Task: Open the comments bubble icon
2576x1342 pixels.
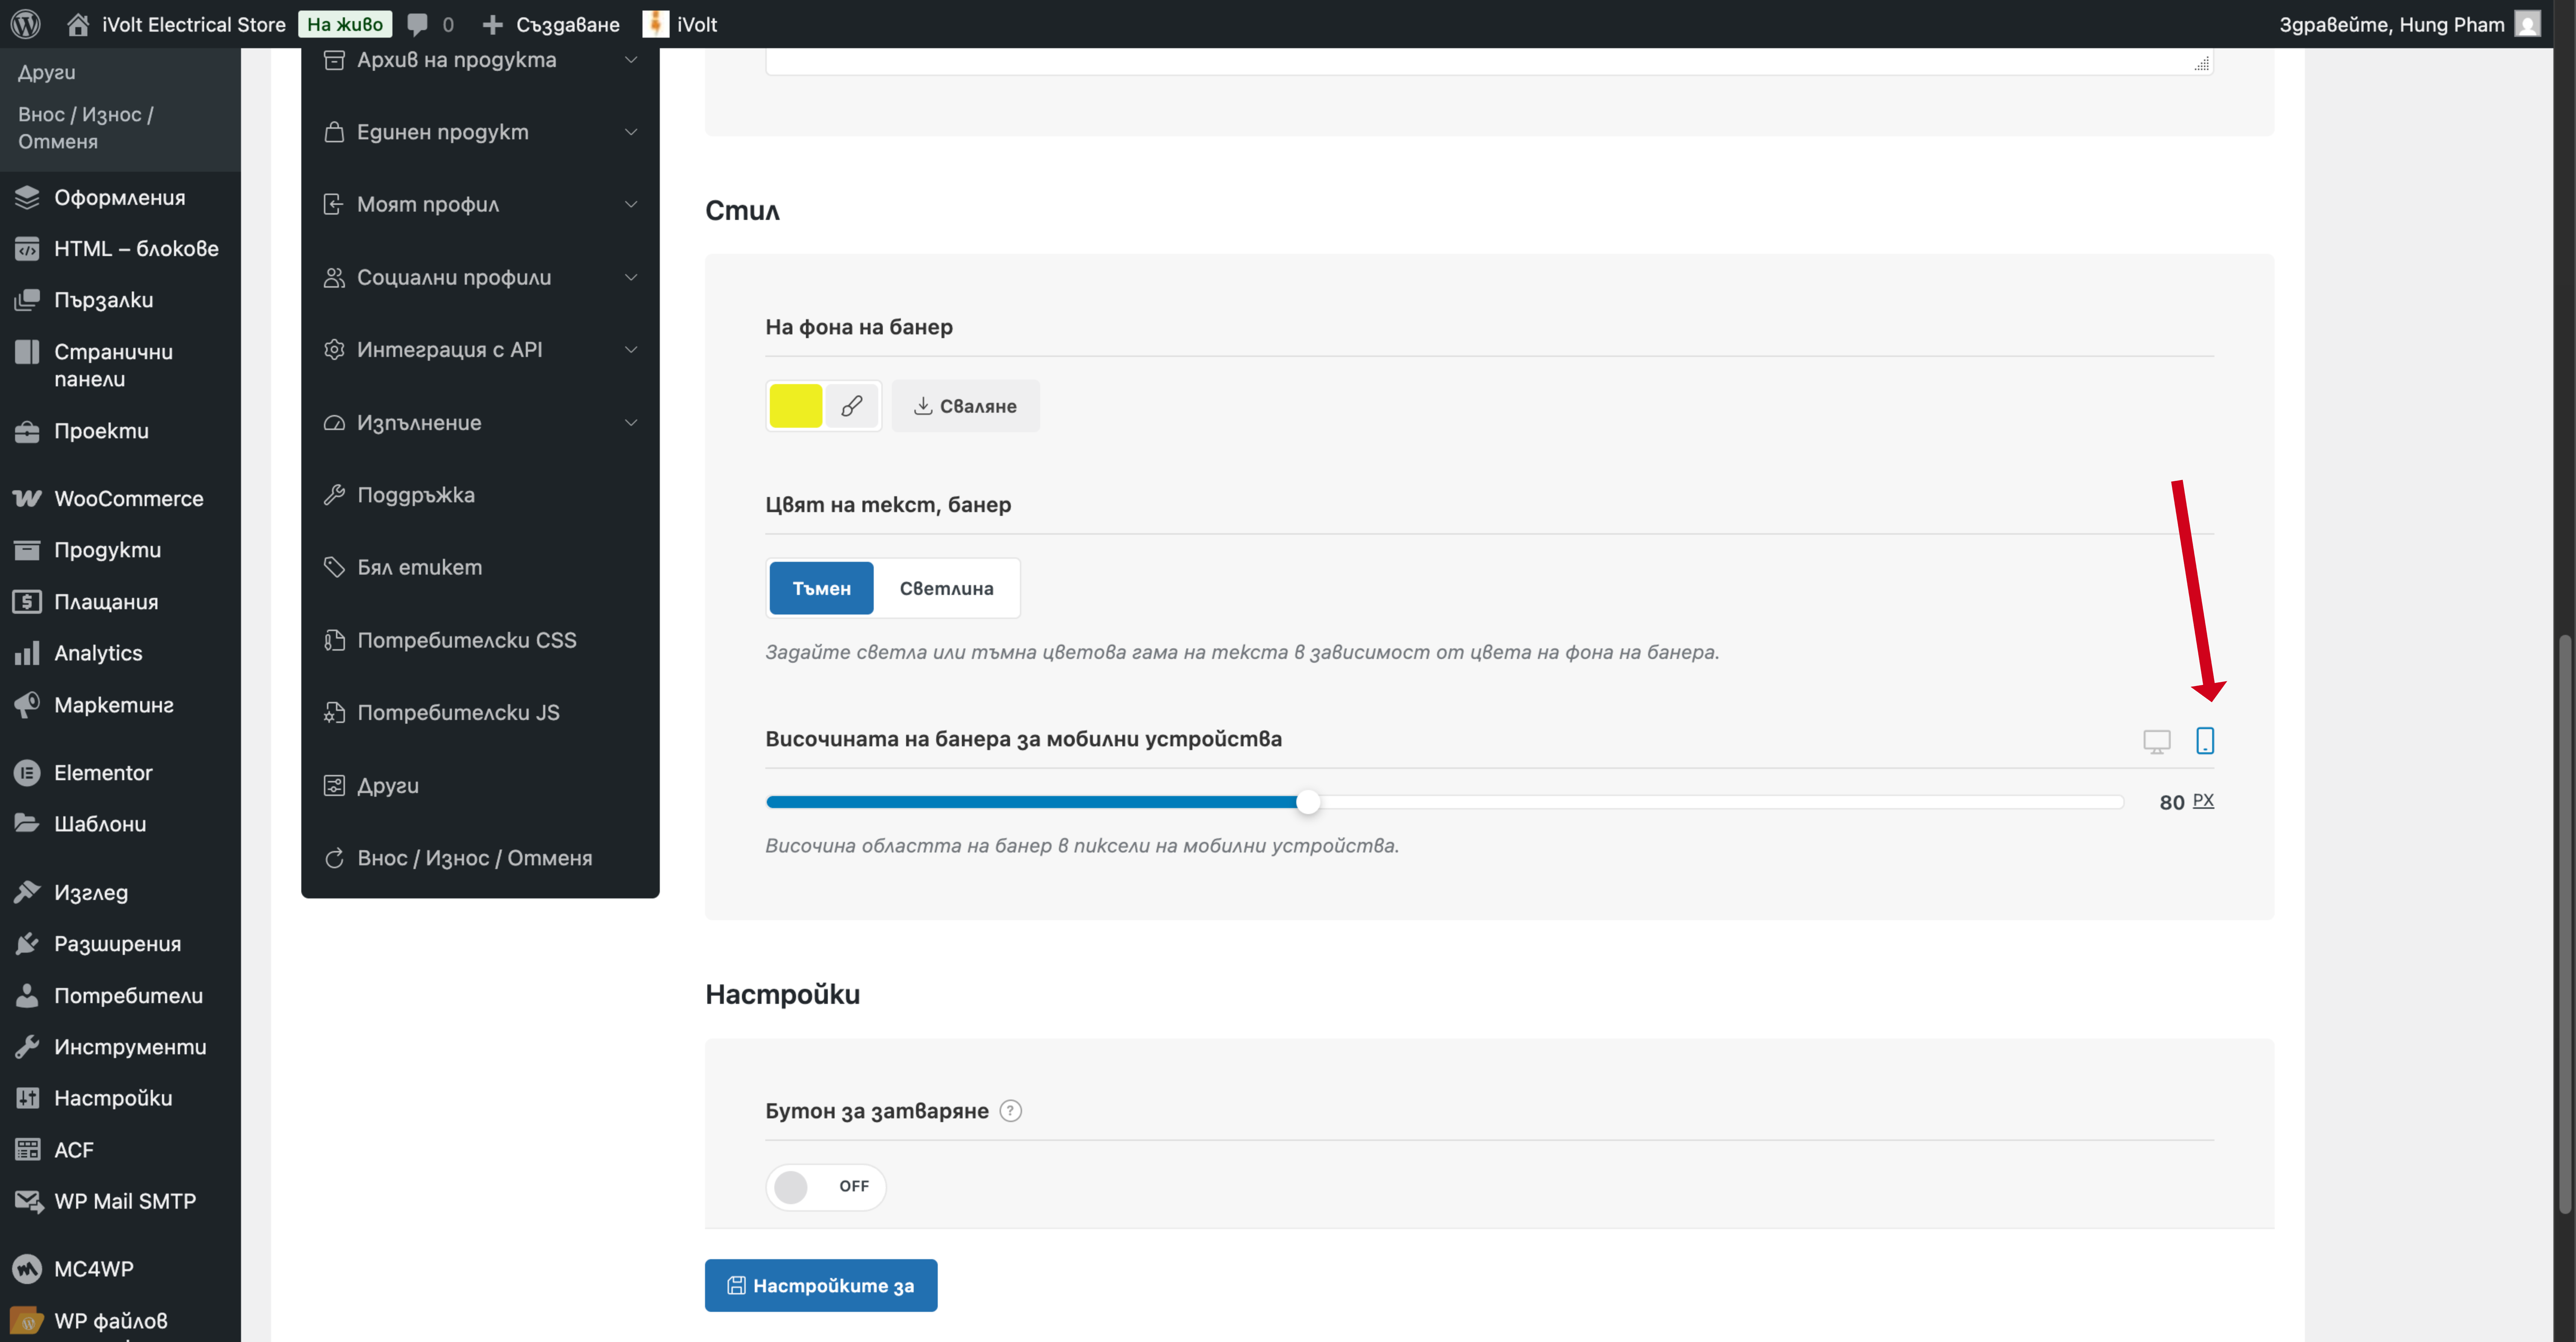Action: 418,24
